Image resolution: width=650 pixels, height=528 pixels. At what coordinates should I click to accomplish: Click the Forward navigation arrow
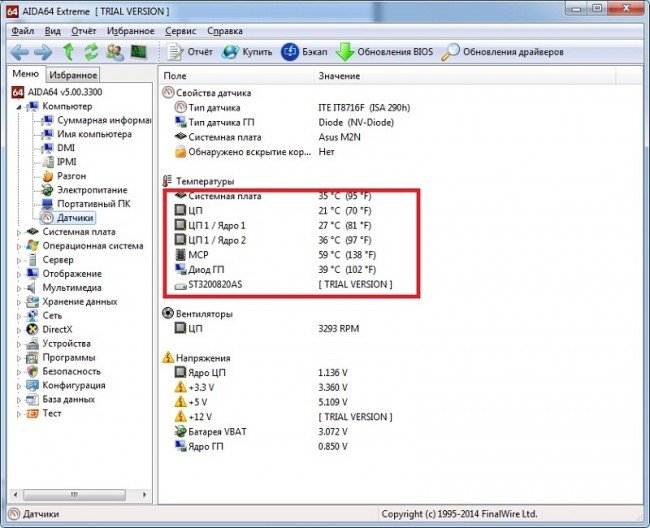coord(43,51)
